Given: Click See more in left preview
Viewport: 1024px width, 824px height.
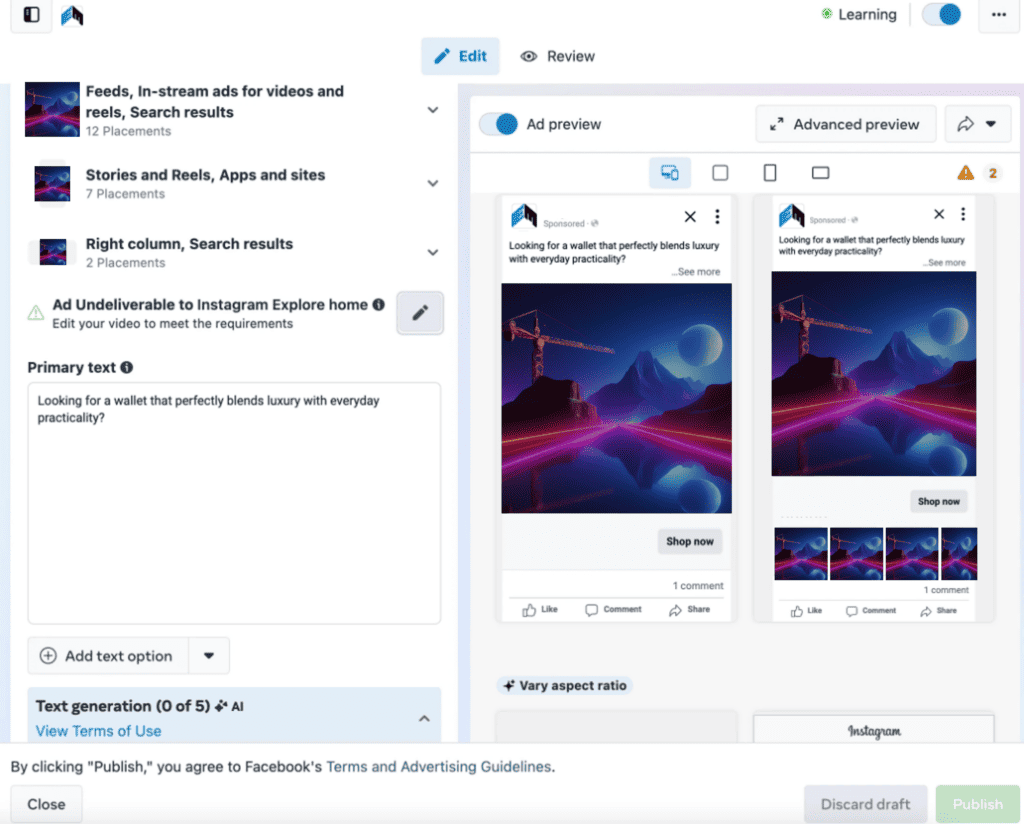Looking at the screenshot, I should pyautogui.click(x=697, y=272).
